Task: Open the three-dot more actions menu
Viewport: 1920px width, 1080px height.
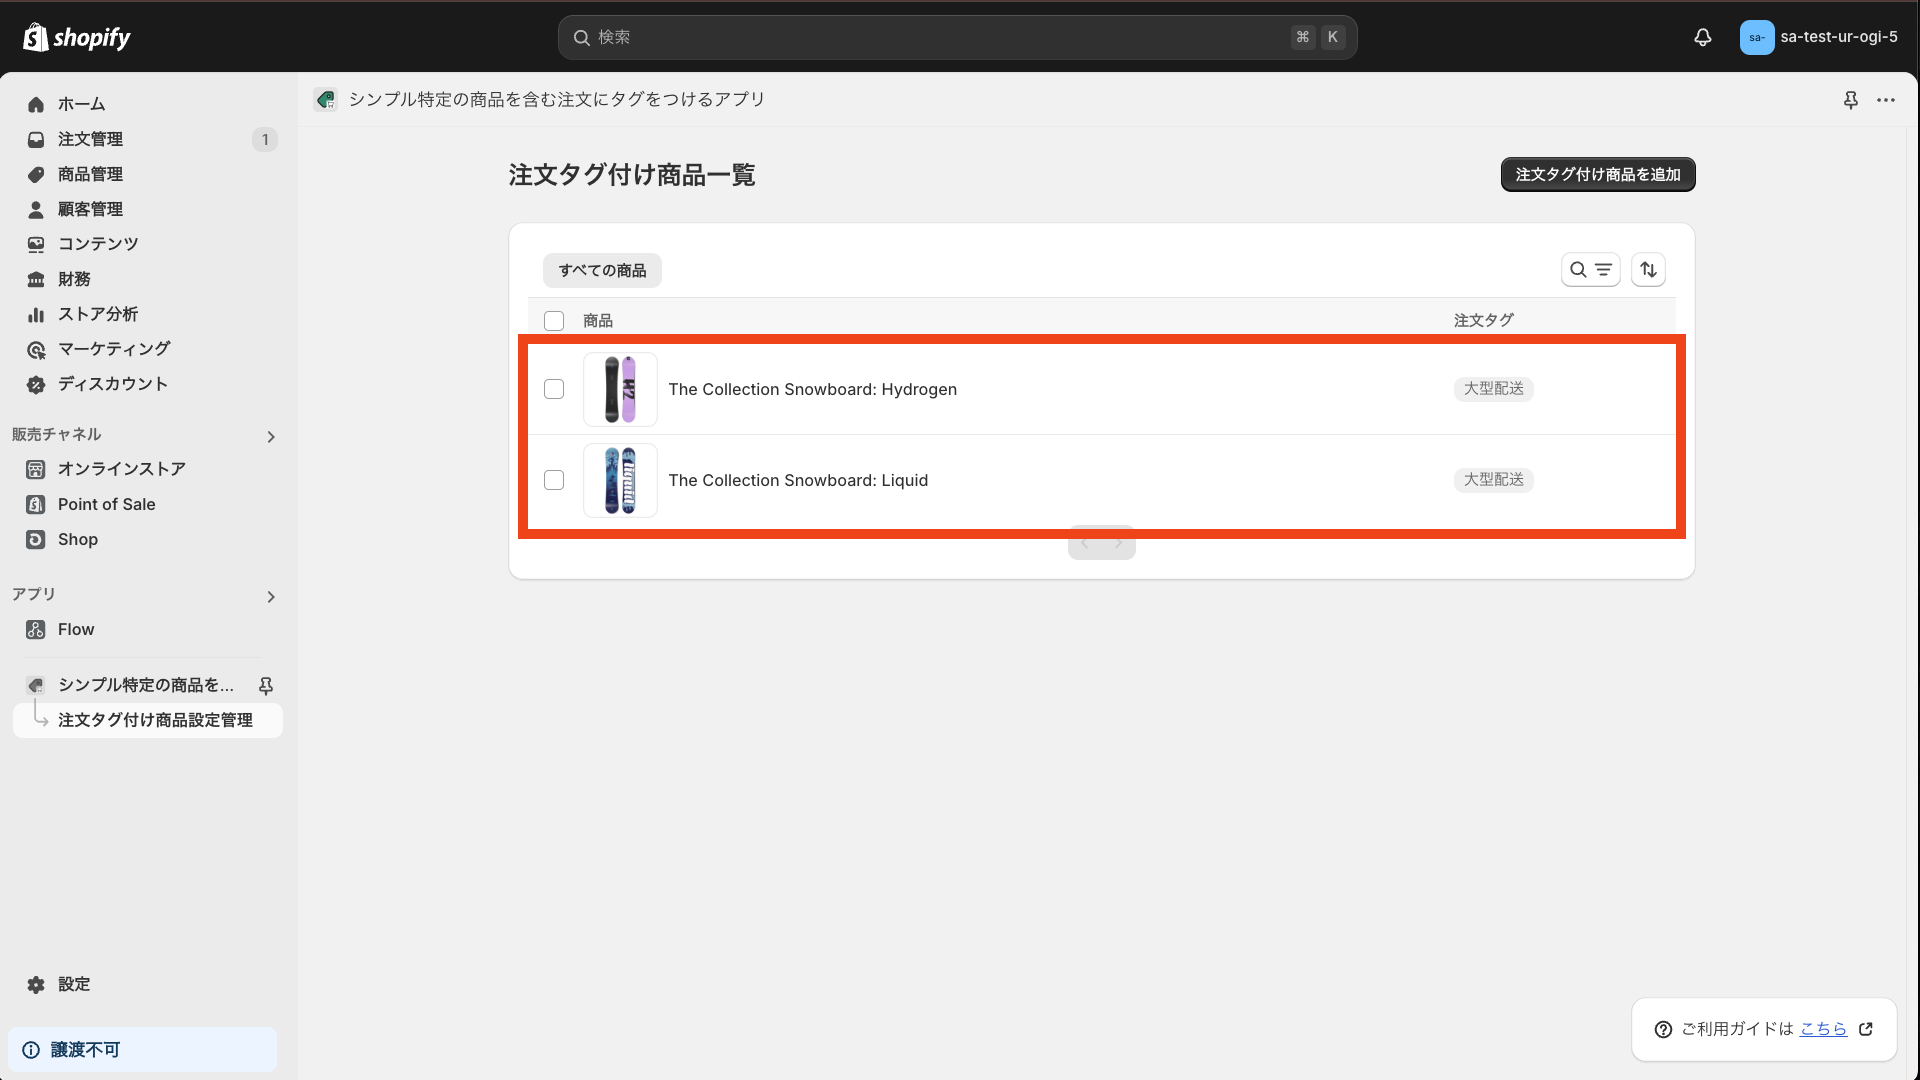Action: [x=1886, y=100]
